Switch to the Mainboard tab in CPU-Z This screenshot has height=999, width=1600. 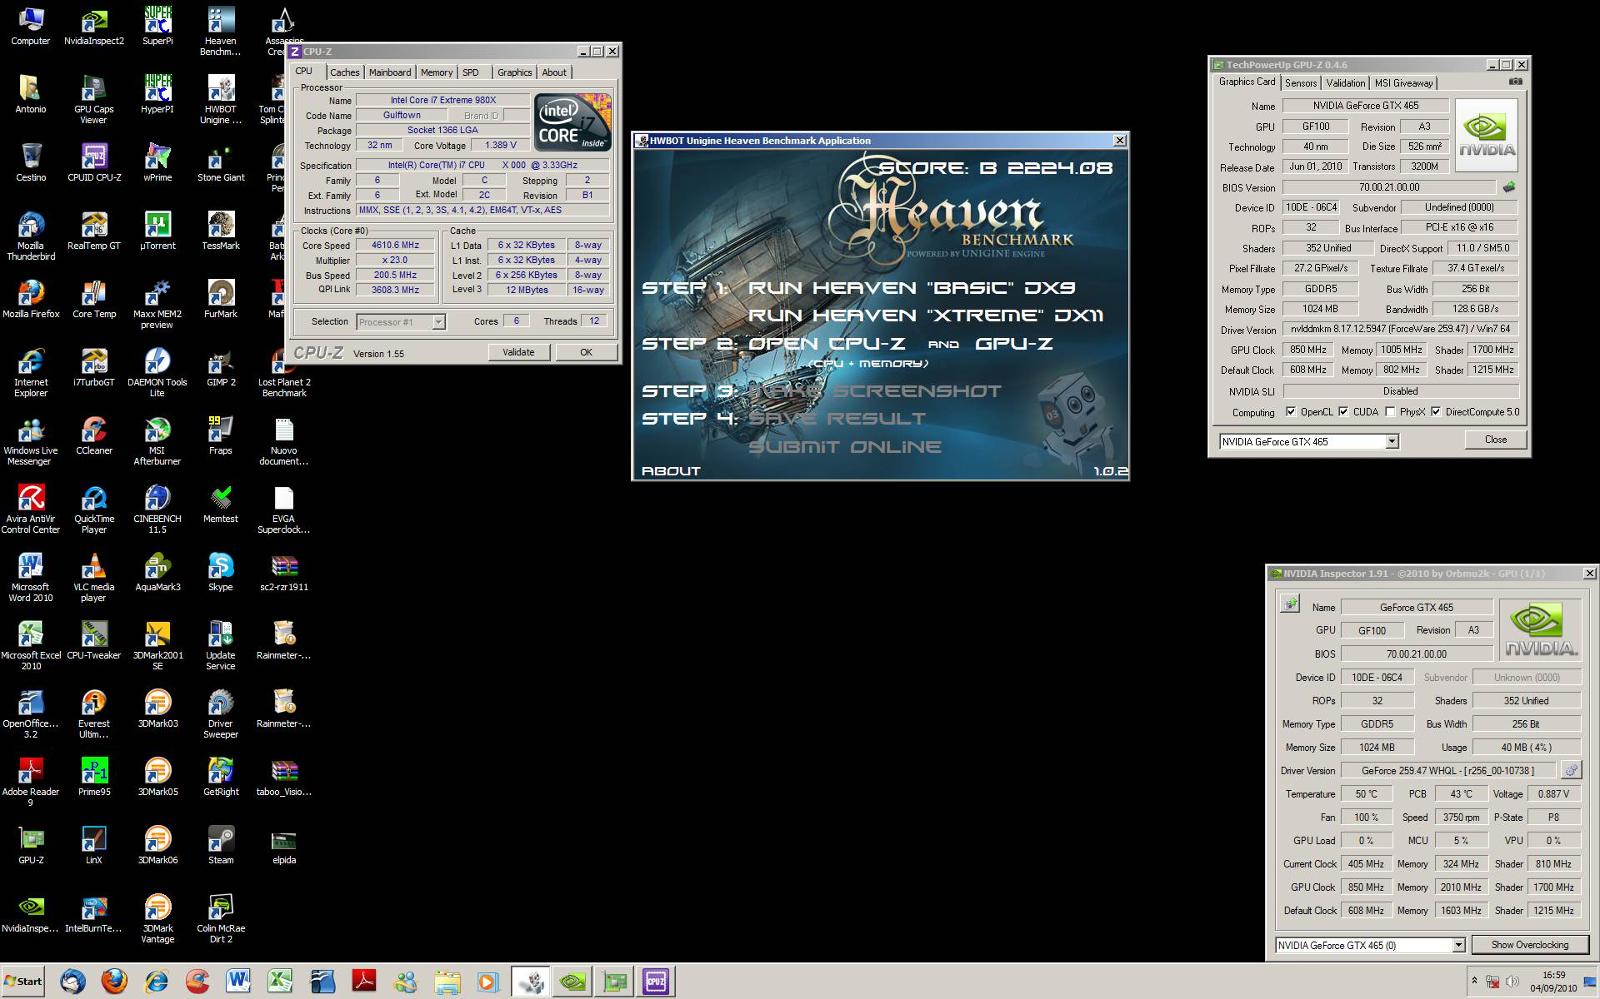click(x=390, y=72)
